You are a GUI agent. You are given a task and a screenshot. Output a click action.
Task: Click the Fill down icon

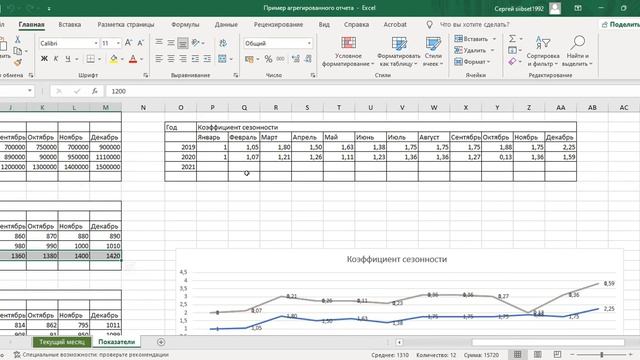point(512,50)
